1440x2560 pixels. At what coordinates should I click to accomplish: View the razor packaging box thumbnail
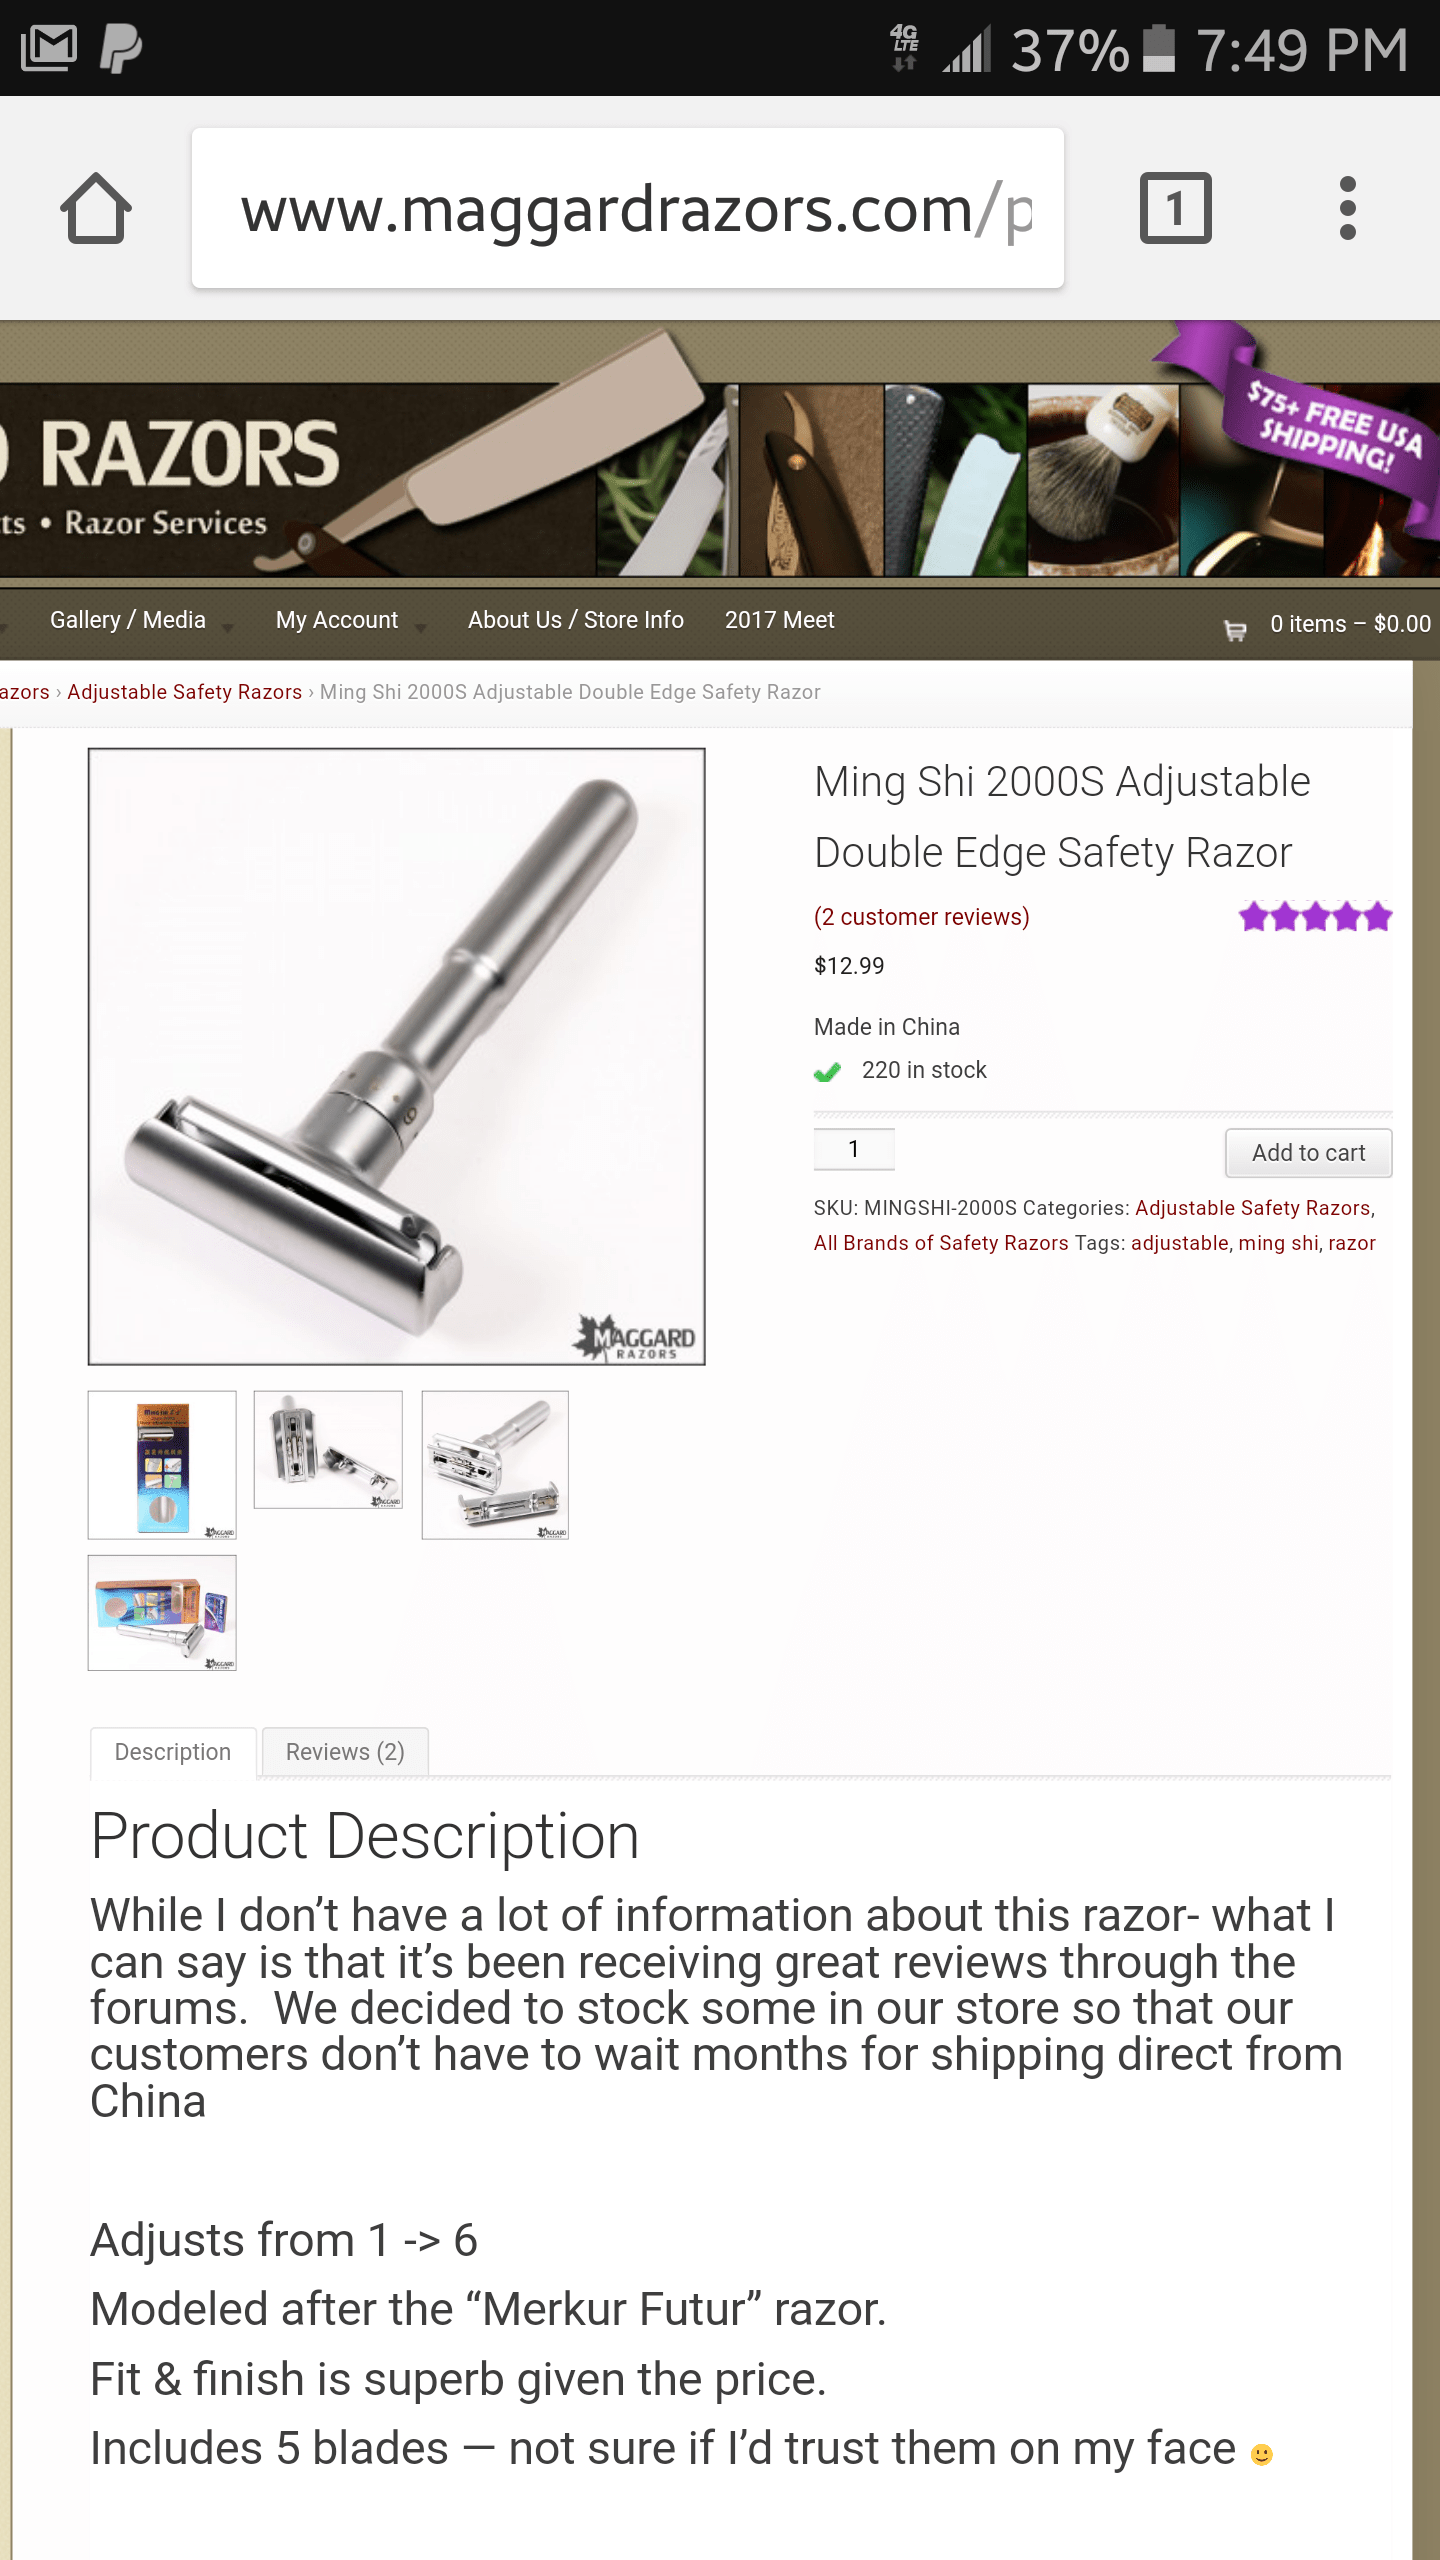click(x=162, y=1465)
